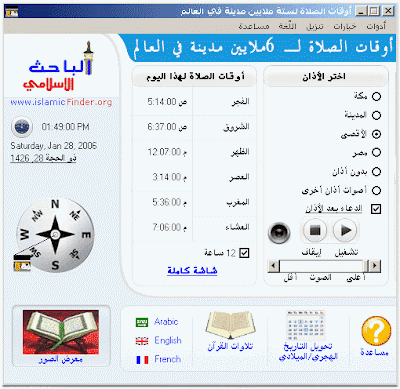400x389 pixels.
Task: Stop the adhan playback
Action: click(315, 230)
